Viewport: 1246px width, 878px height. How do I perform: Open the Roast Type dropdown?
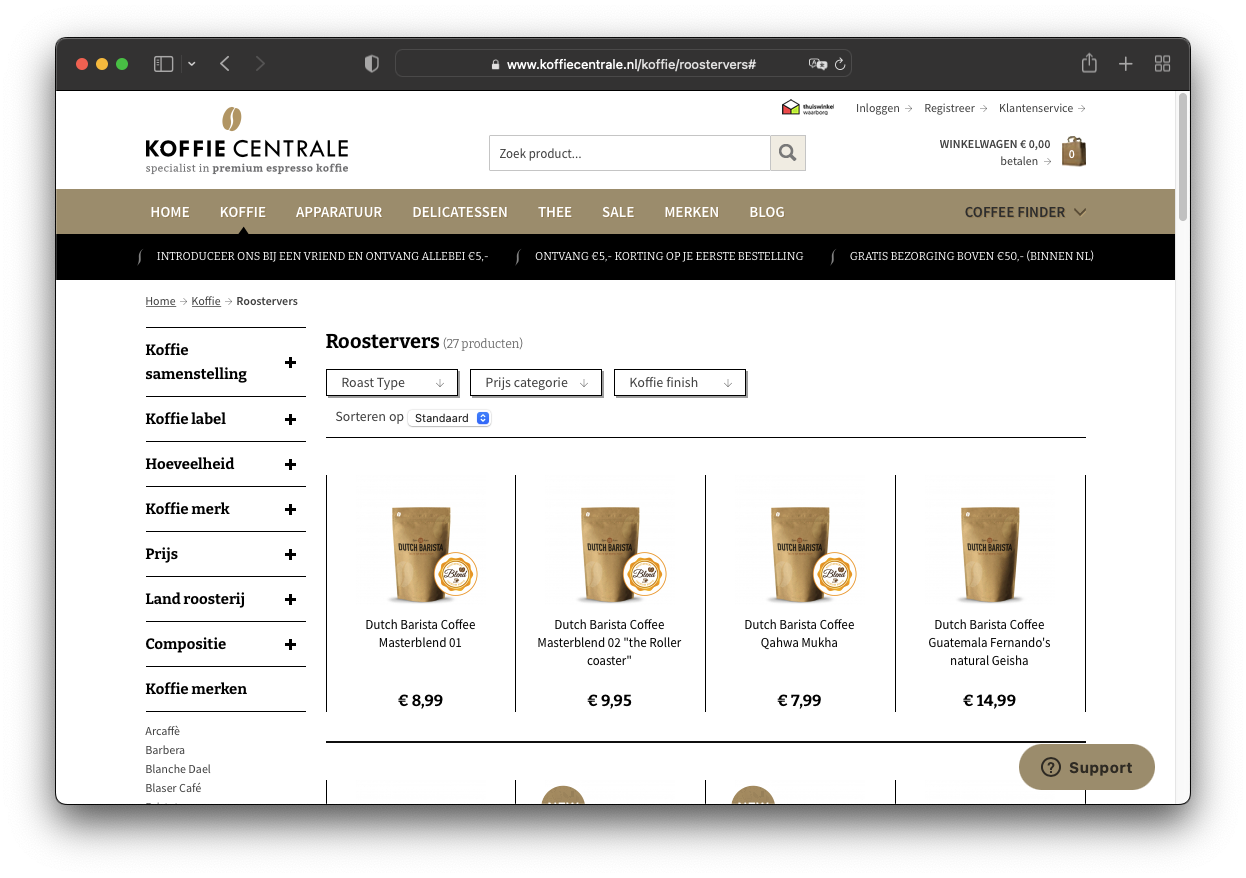click(392, 382)
